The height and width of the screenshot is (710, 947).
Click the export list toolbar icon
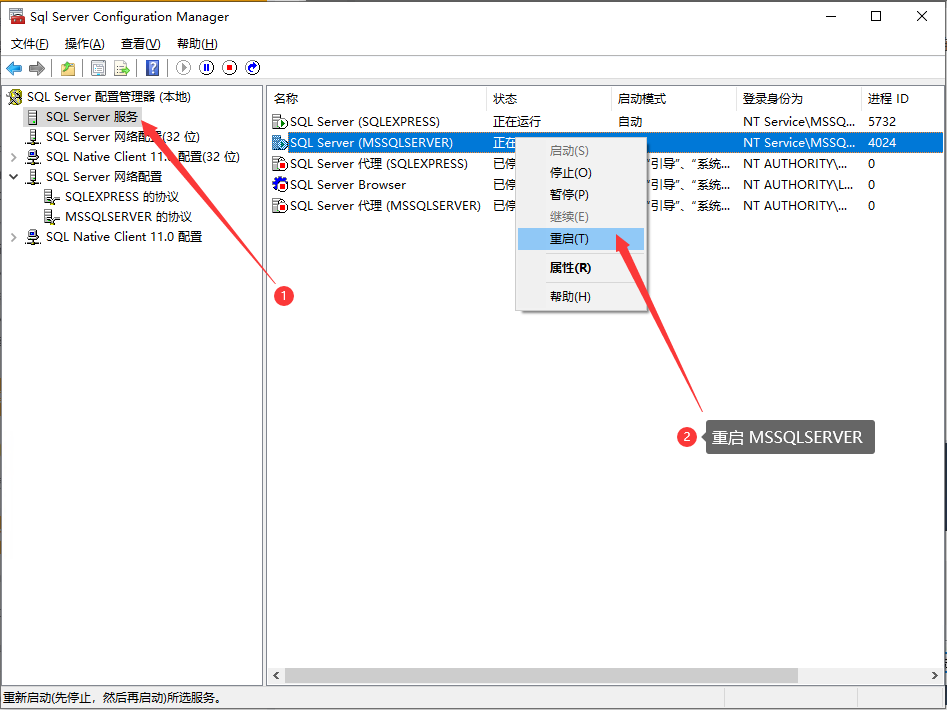coord(122,67)
